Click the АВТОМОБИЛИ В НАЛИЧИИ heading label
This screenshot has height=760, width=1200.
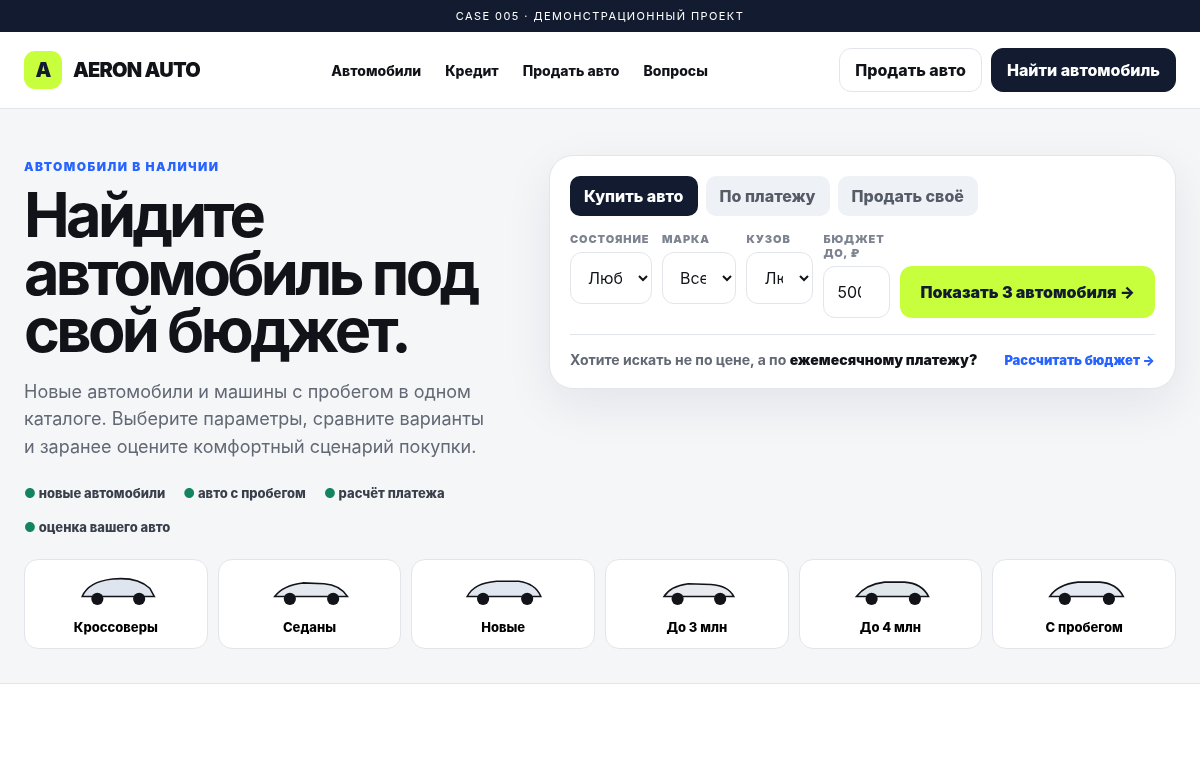click(121, 167)
